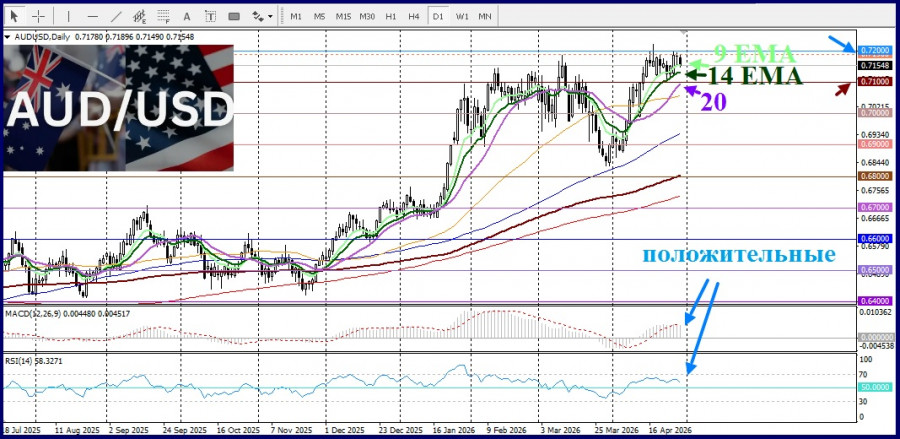Toggle the H4 timeframe button
900x439 pixels.
pyautogui.click(x=413, y=16)
